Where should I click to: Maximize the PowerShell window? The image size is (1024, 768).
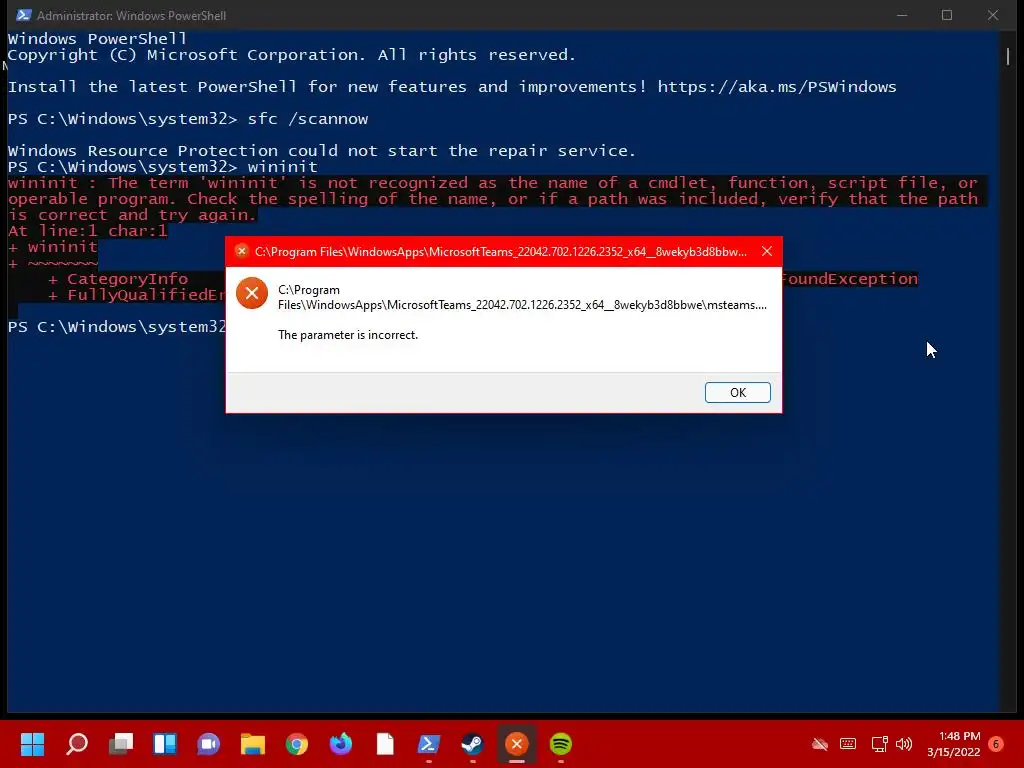tap(947, 15)
